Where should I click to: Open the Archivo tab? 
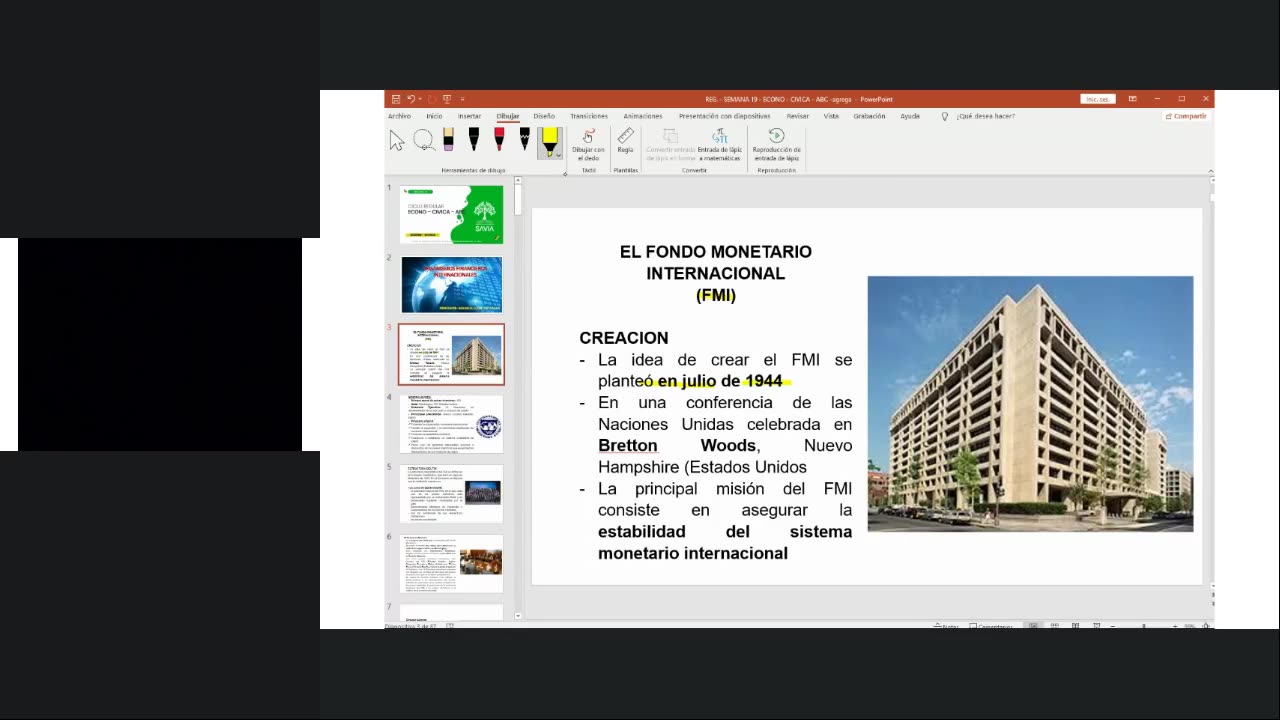399,116
